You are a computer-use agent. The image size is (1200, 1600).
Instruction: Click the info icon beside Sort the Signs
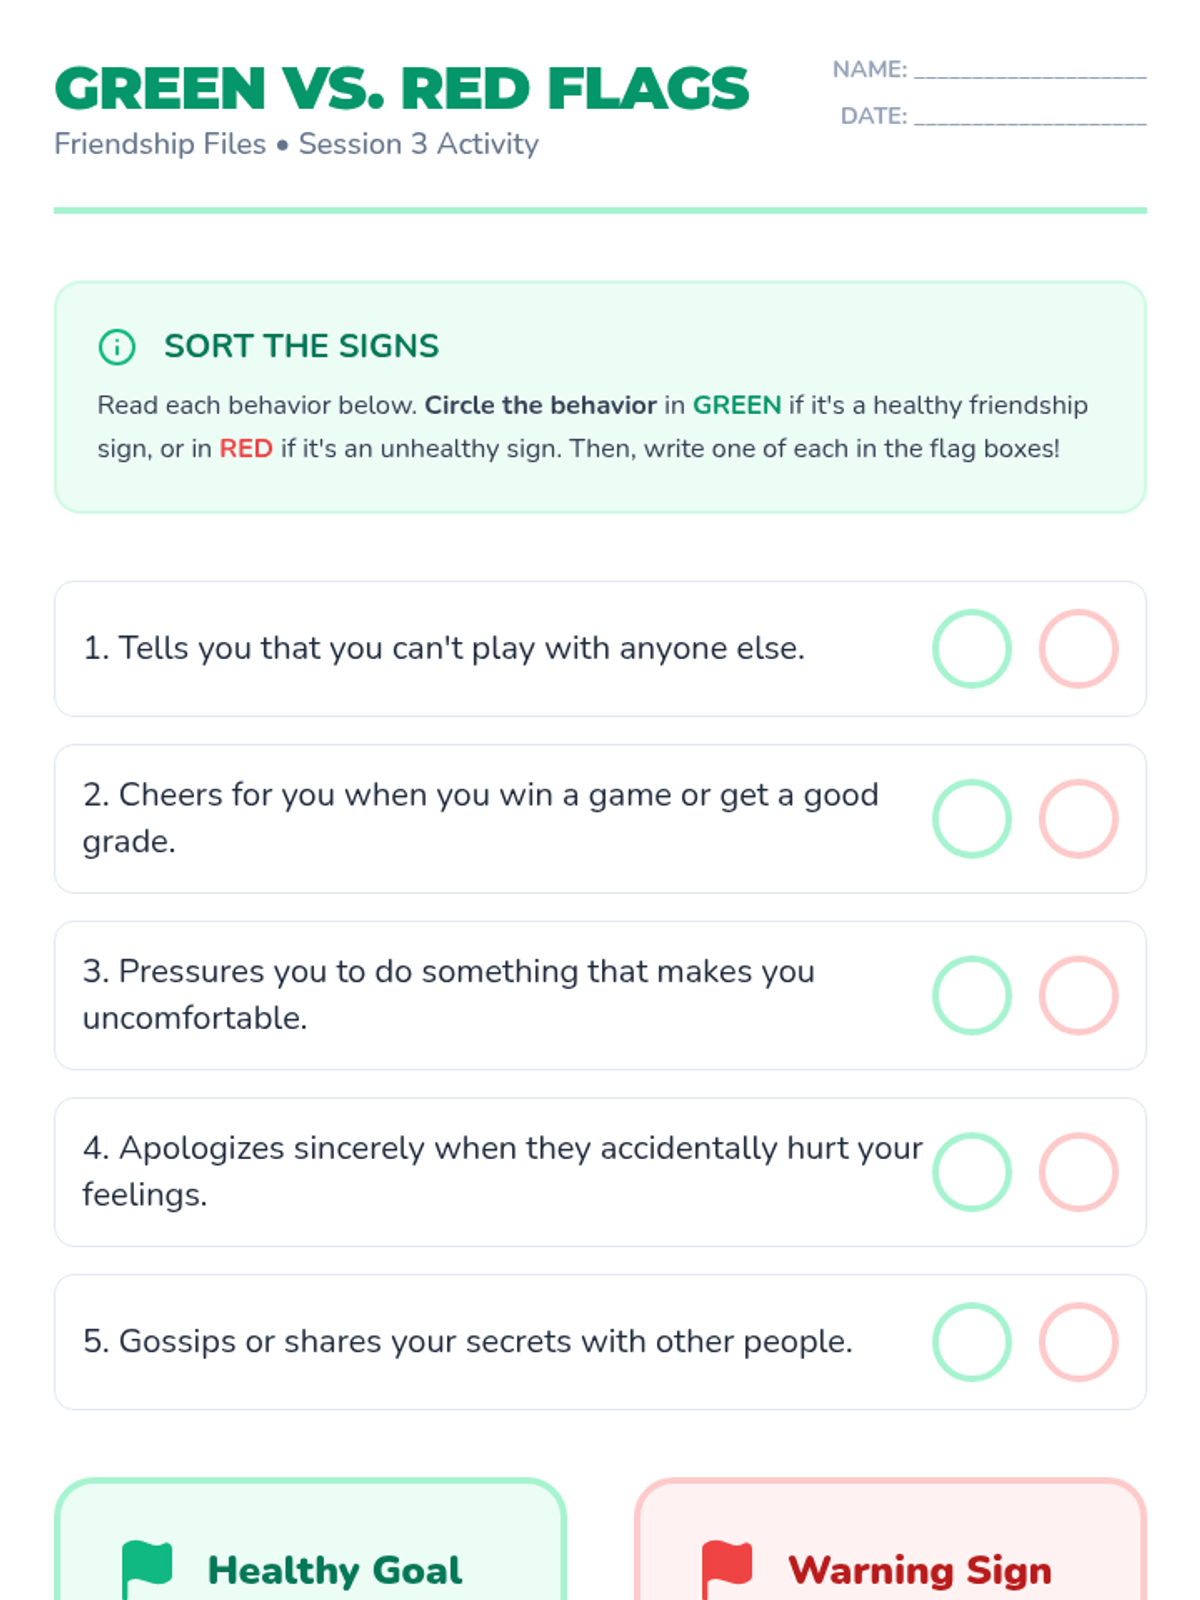(117, 347)
